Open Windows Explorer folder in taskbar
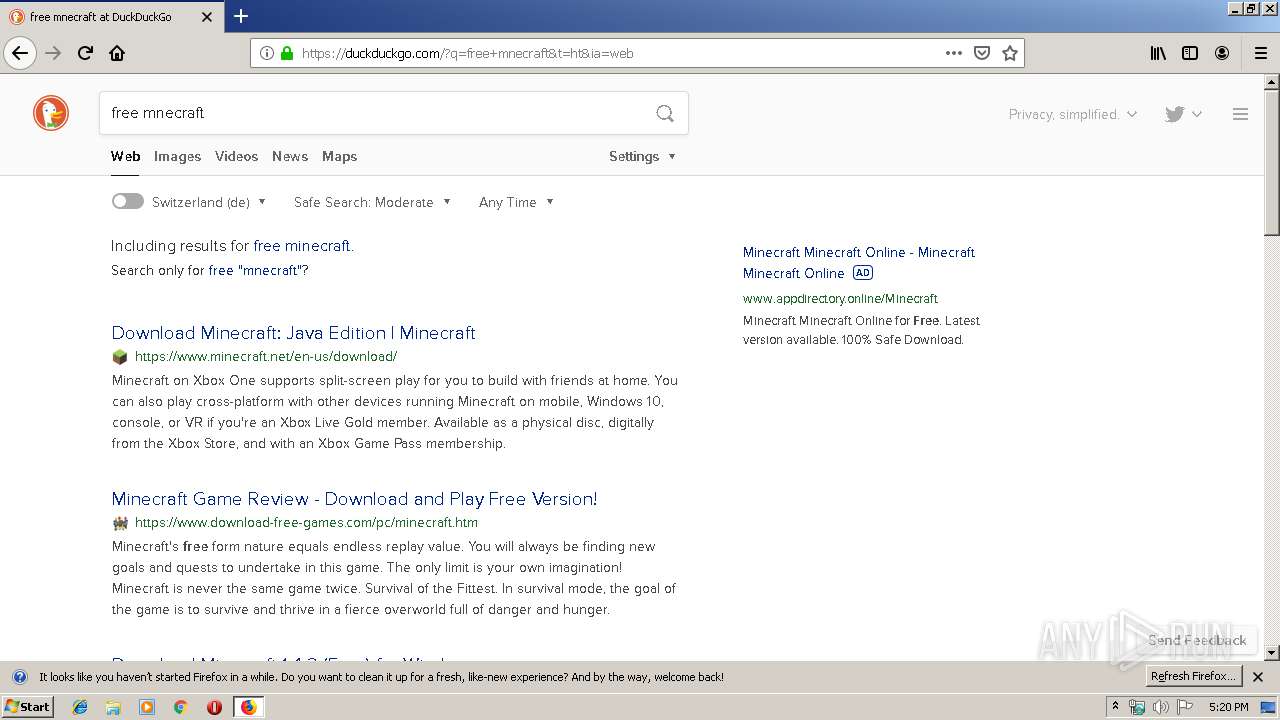 coord(113,707)
